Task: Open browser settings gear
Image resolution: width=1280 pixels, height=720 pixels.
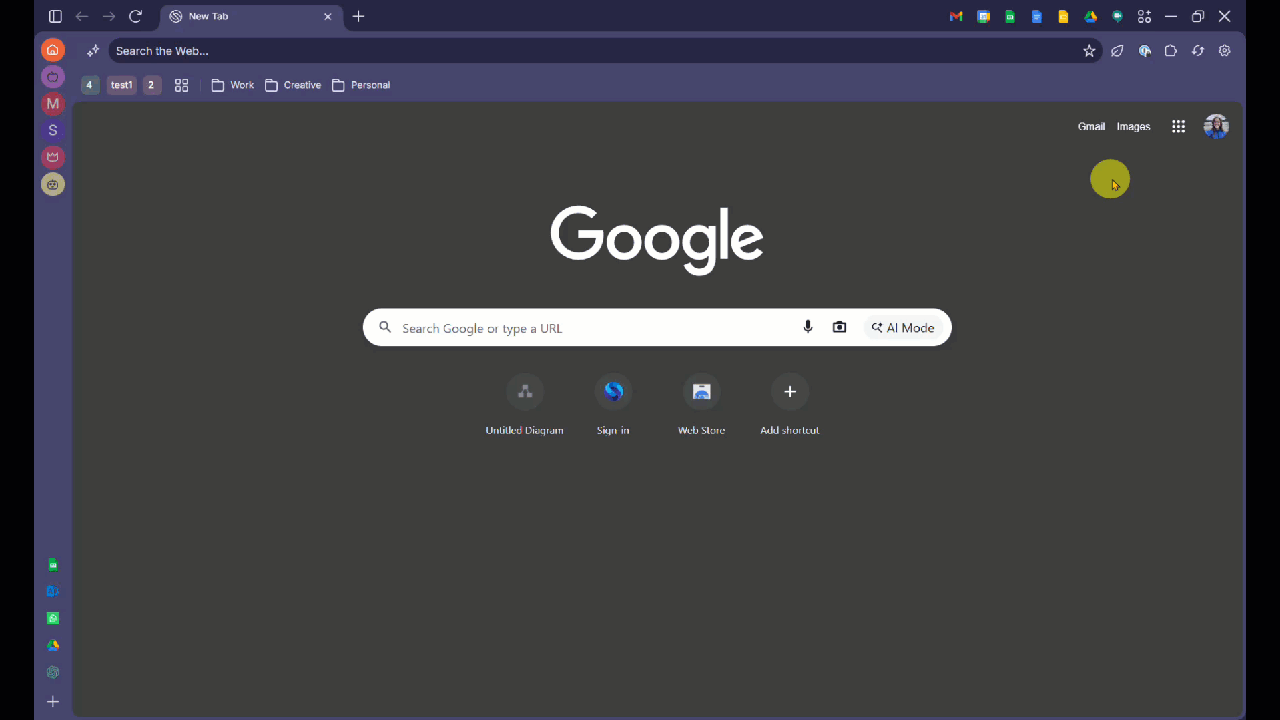Action: 1225,51
